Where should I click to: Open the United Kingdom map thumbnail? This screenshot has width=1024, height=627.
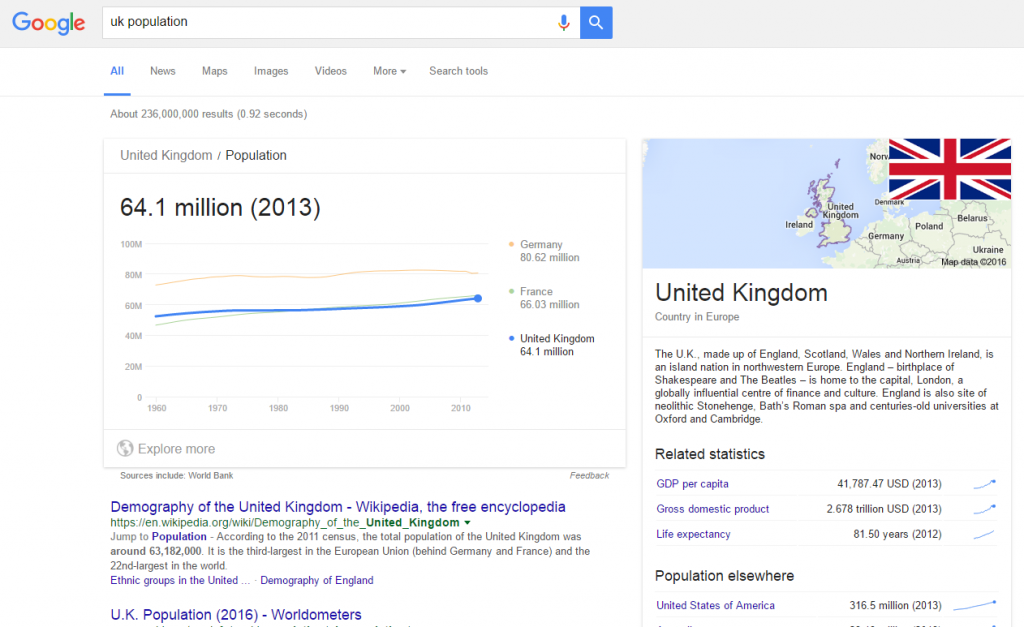click(827, 203)
